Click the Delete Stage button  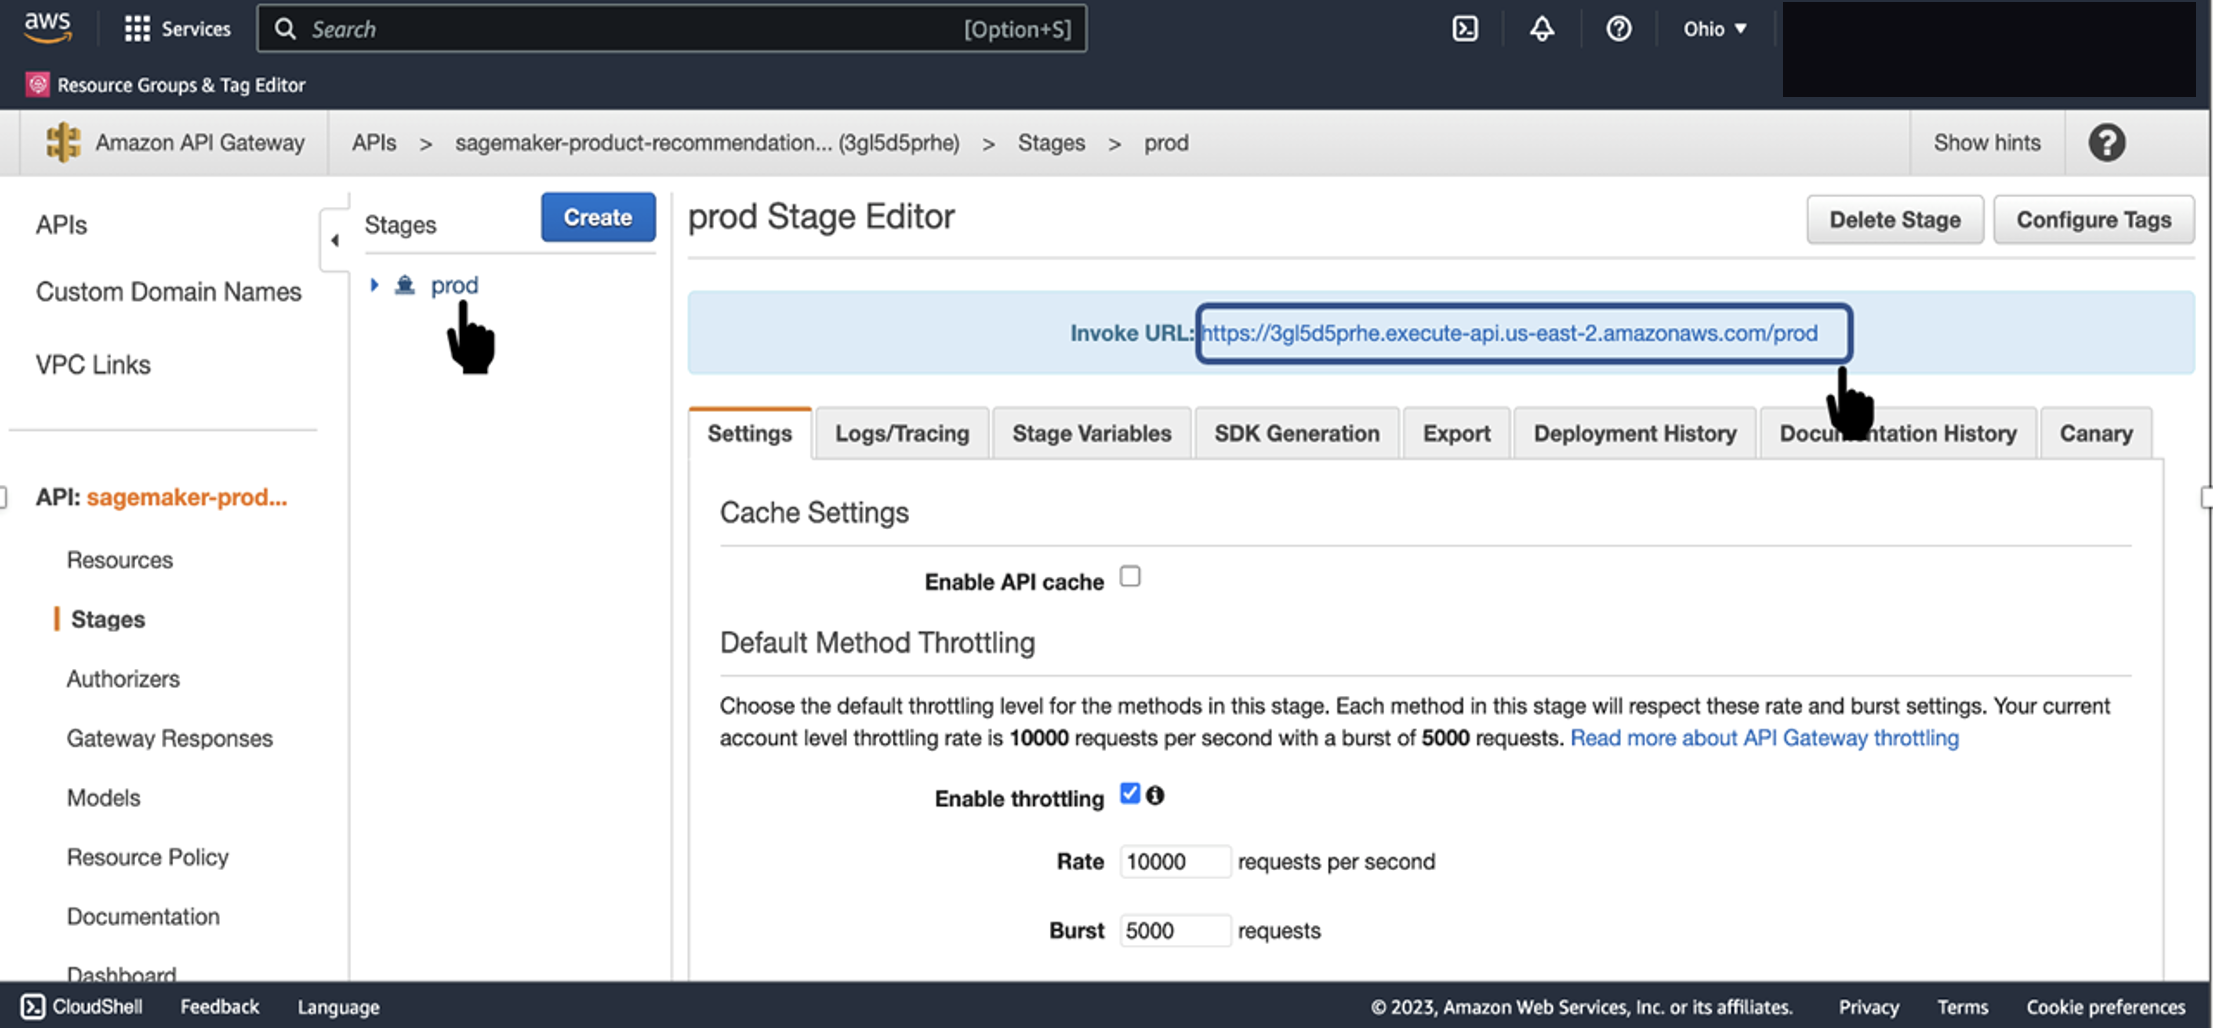1894,220
